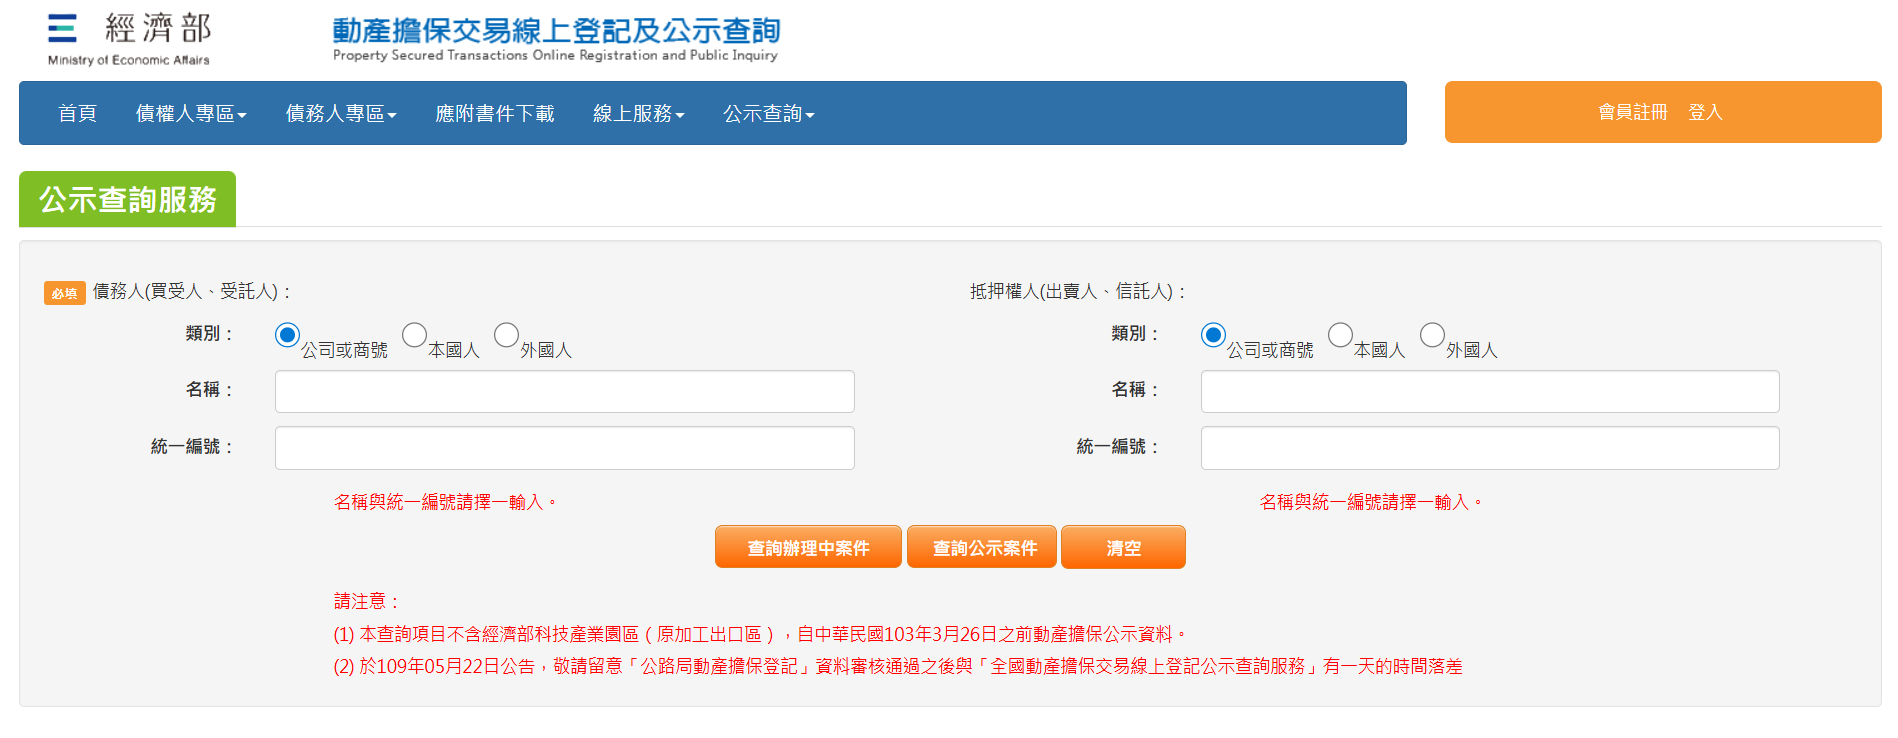
Task: Expand the 線上服務 menu
Action: [638, 114]
